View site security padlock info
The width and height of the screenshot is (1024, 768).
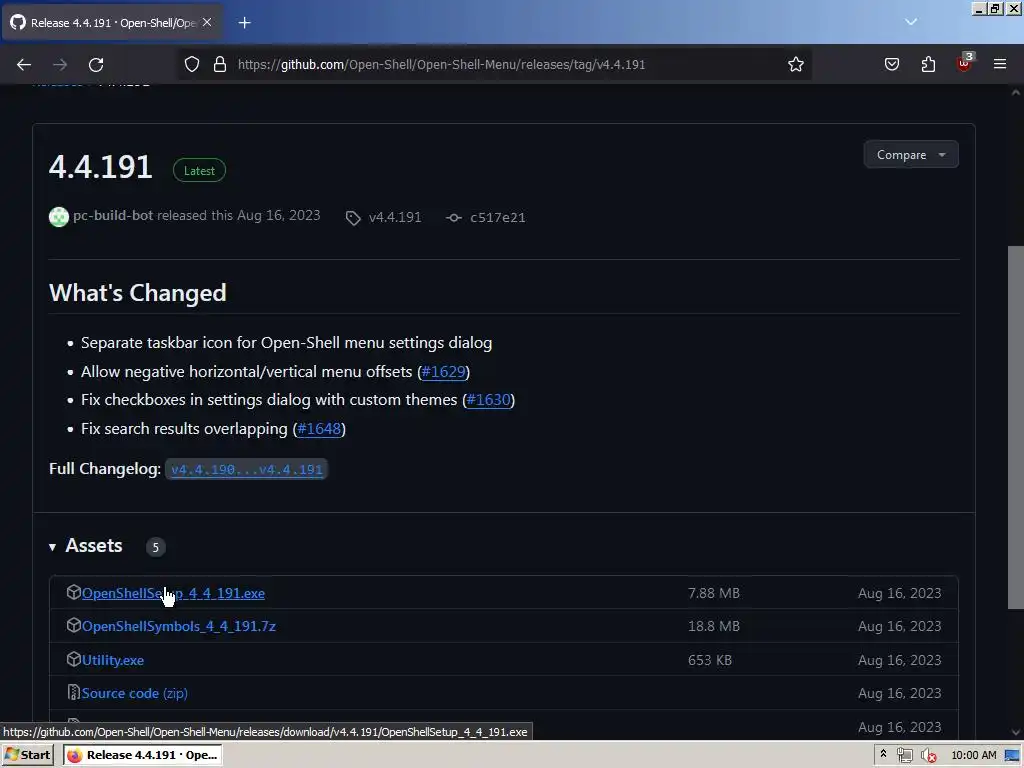coord(220,64)
